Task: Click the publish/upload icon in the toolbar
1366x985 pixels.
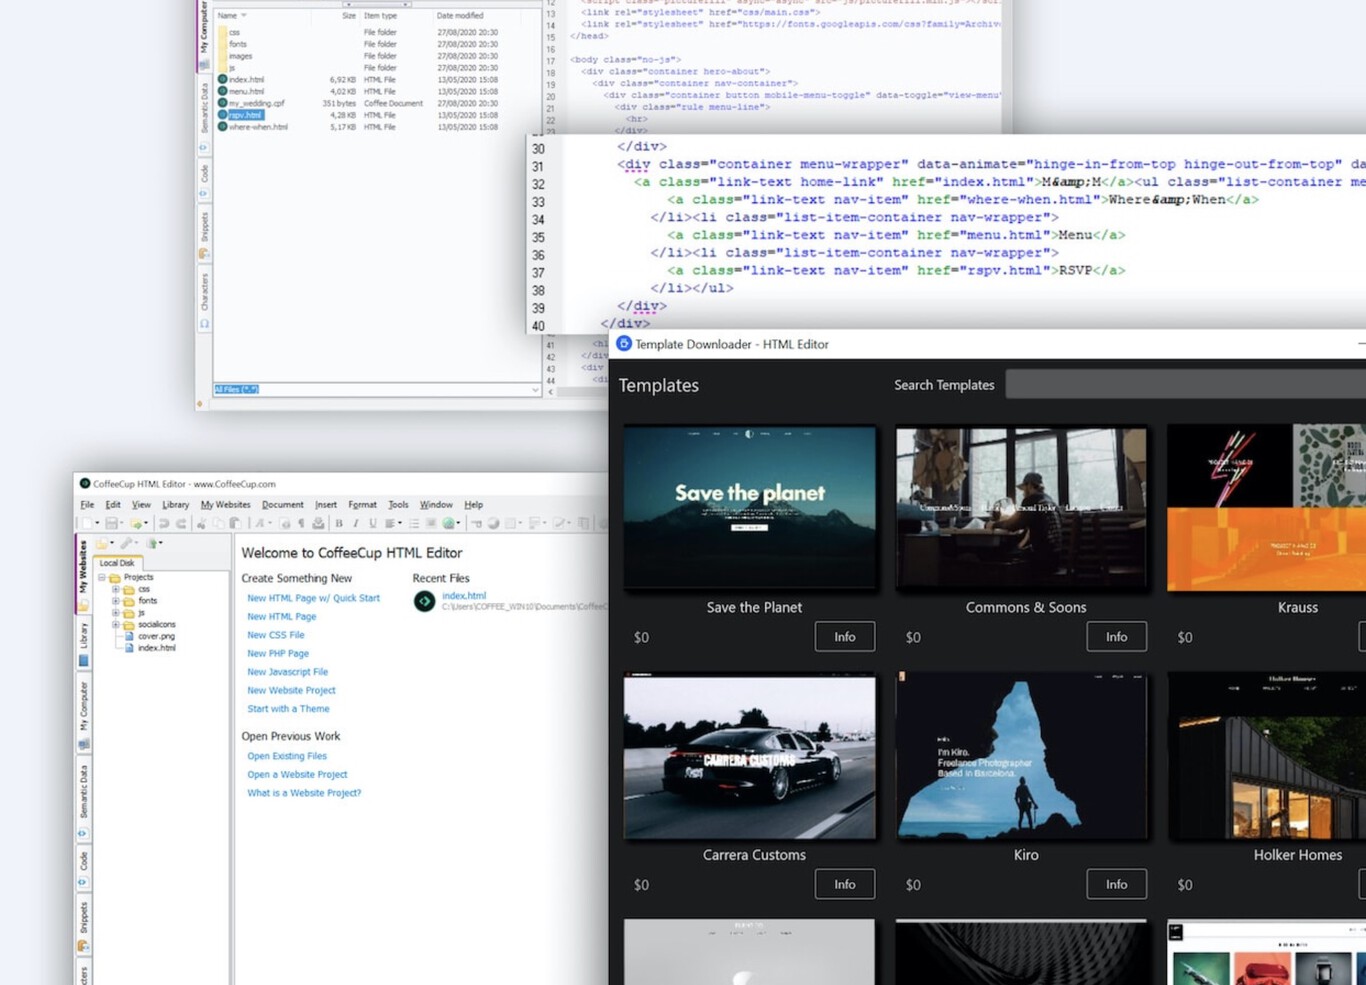Action: (316, 524)
